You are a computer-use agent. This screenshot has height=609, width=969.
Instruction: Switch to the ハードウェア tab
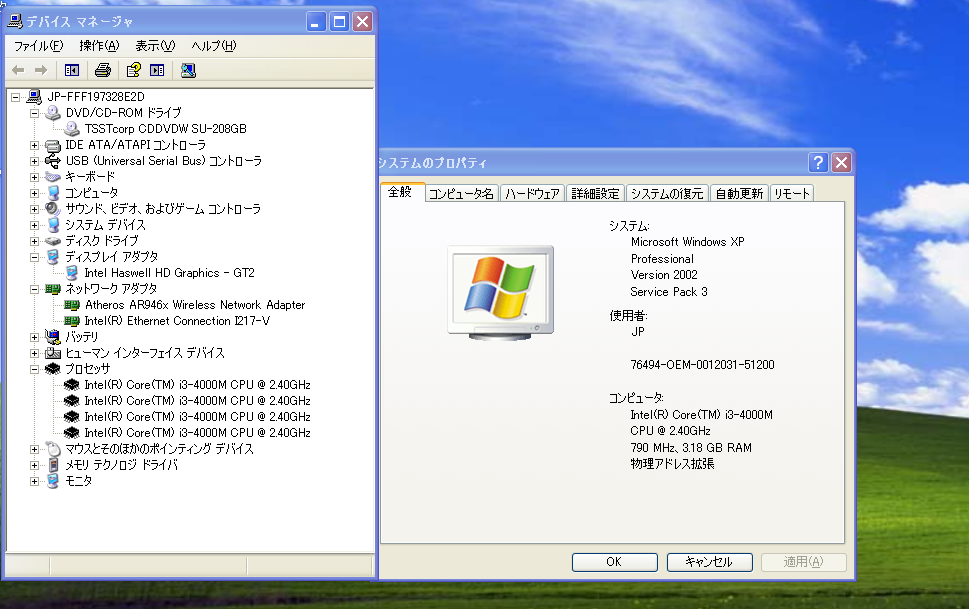pyautogui.click(x=532, y=194)
